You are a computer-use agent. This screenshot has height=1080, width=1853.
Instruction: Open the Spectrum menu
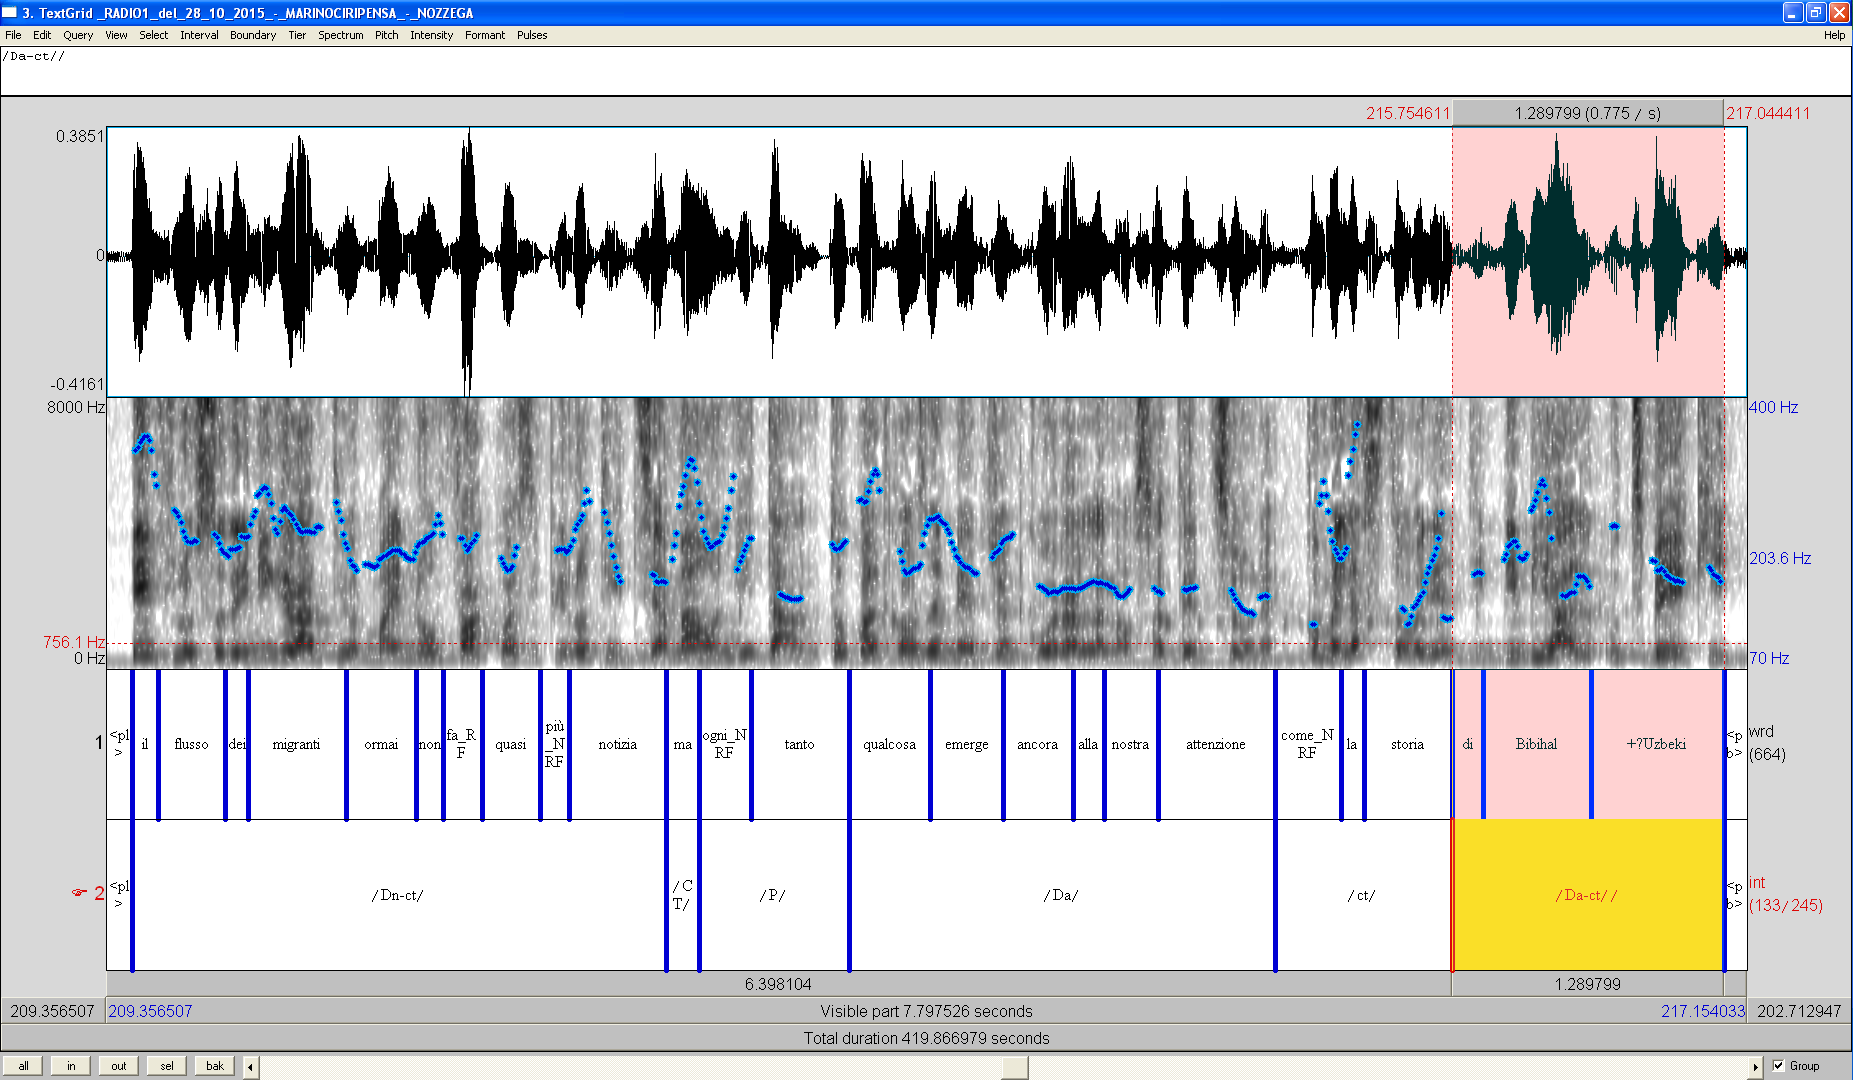pos(341,35)
